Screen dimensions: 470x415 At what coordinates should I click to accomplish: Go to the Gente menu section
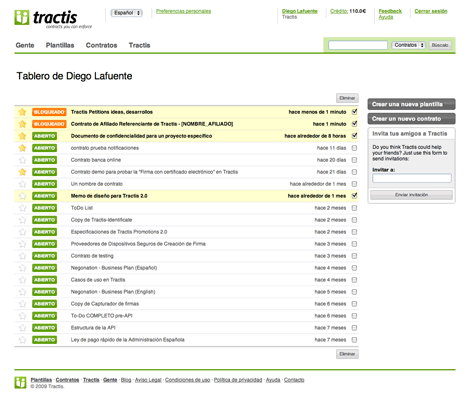tap(25, 45)
